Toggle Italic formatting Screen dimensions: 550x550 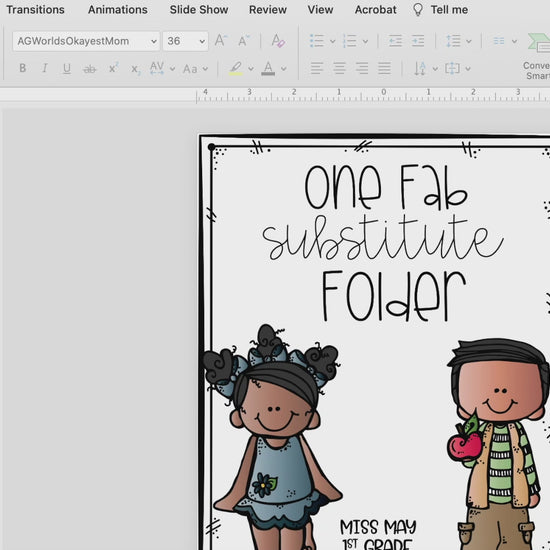pos(45,68)
